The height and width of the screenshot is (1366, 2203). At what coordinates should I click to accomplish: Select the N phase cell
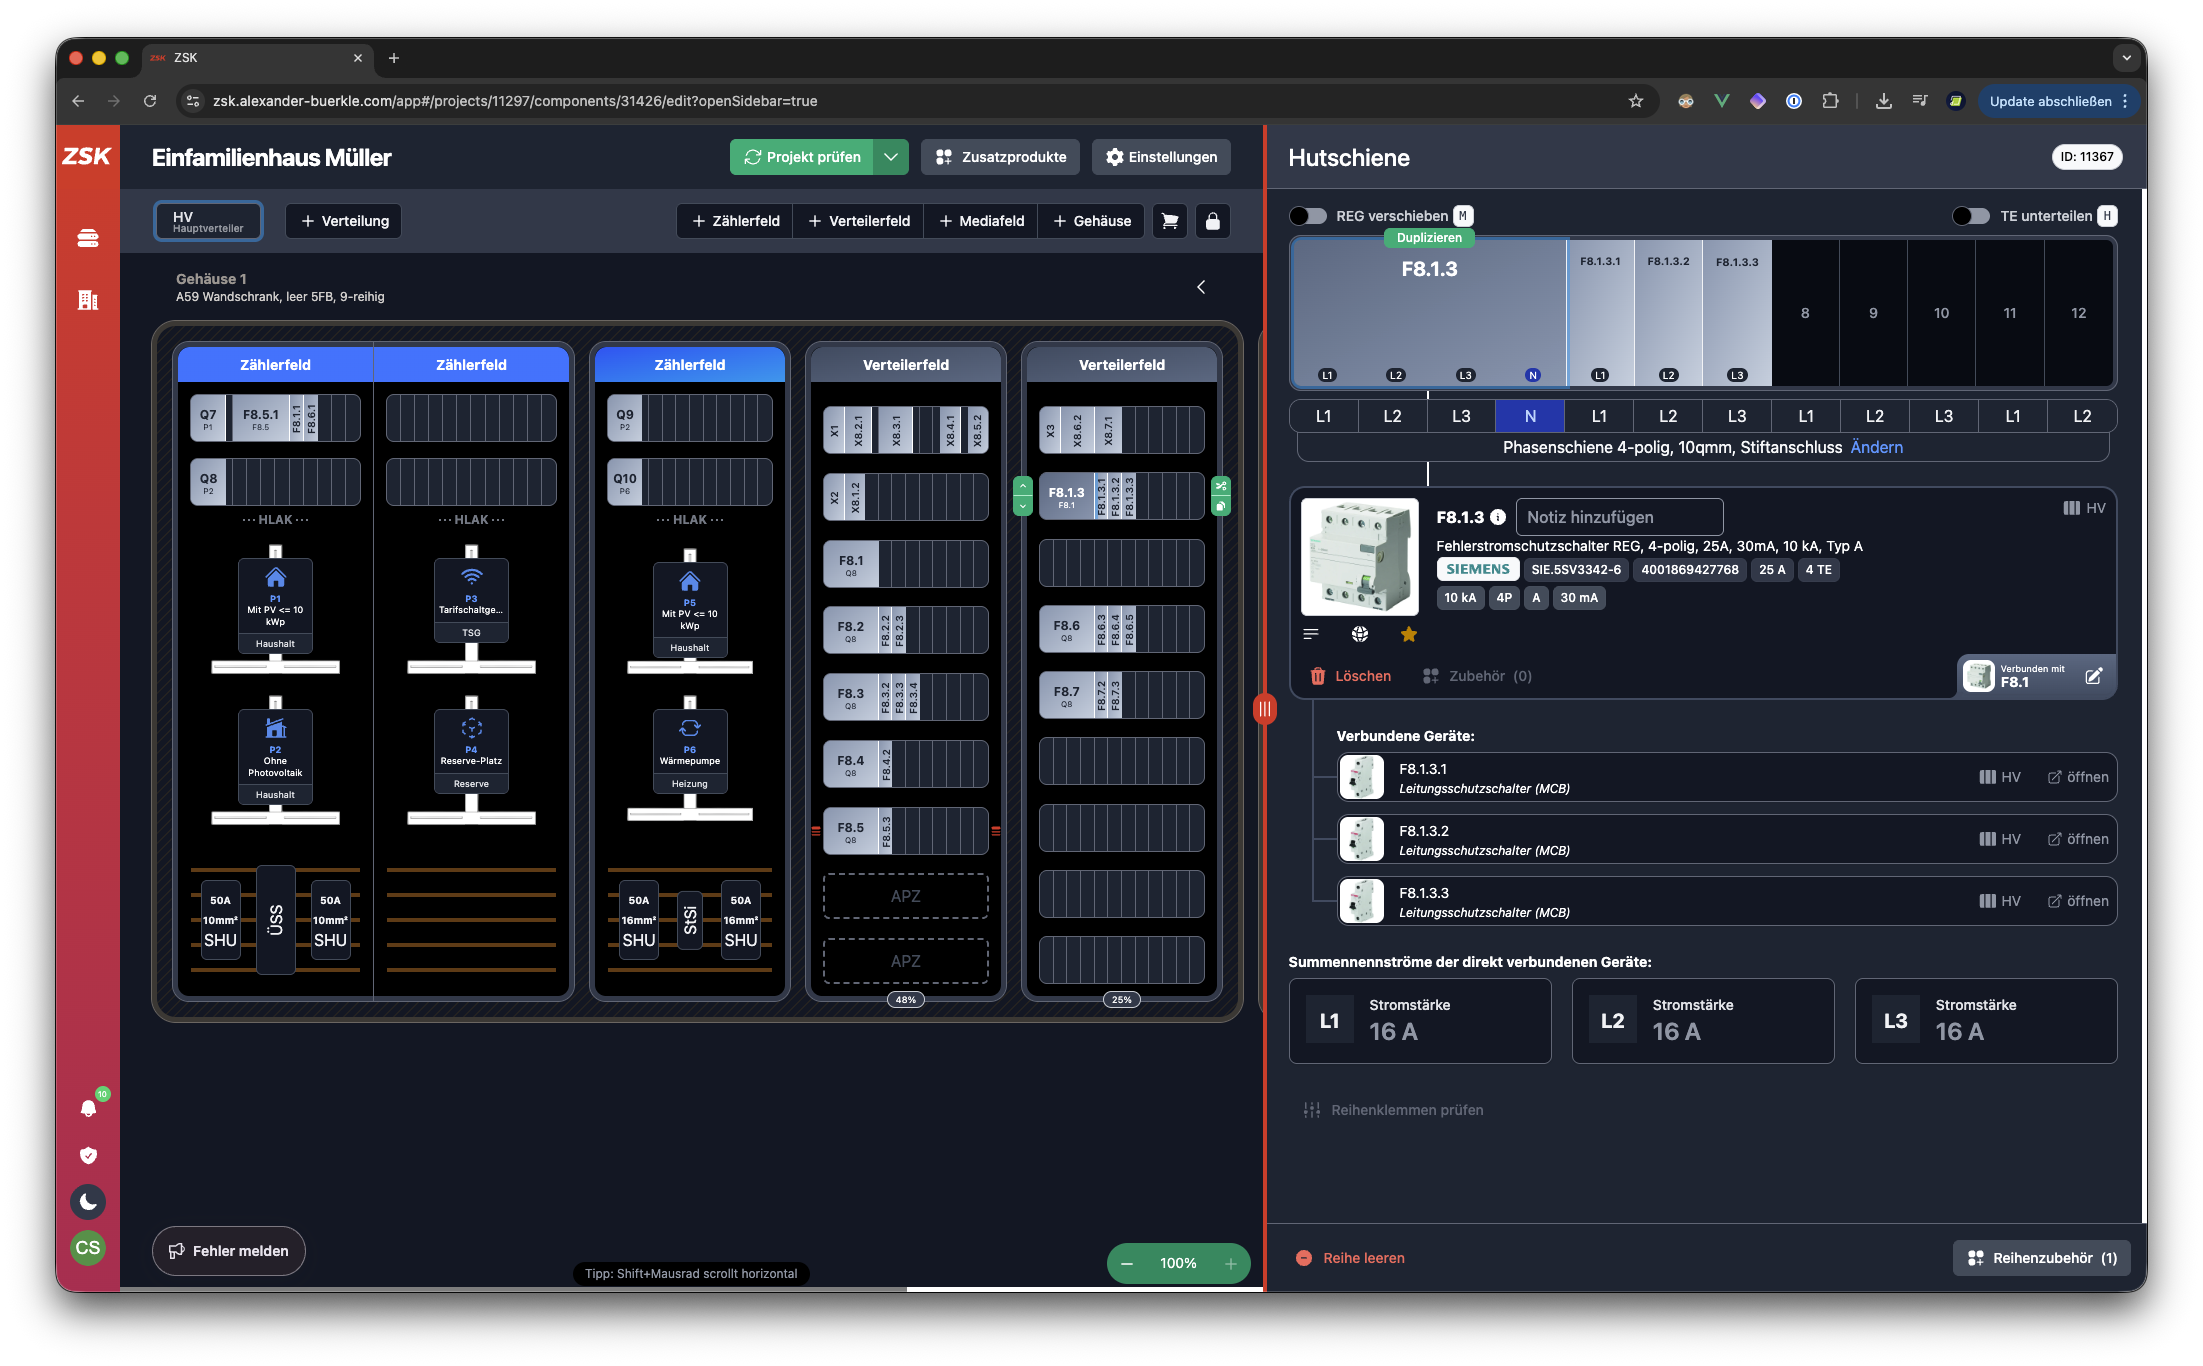(x=1529, y=416)
